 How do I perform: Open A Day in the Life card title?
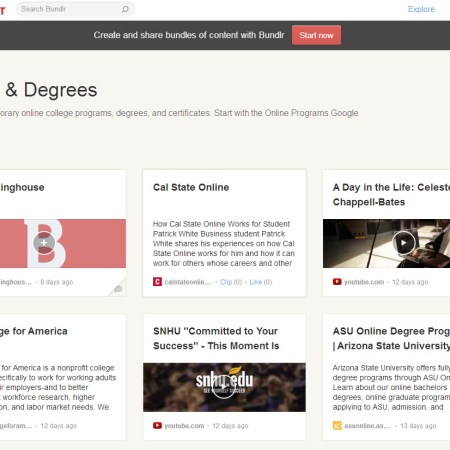pyautogui.click(x=391, y=195)
